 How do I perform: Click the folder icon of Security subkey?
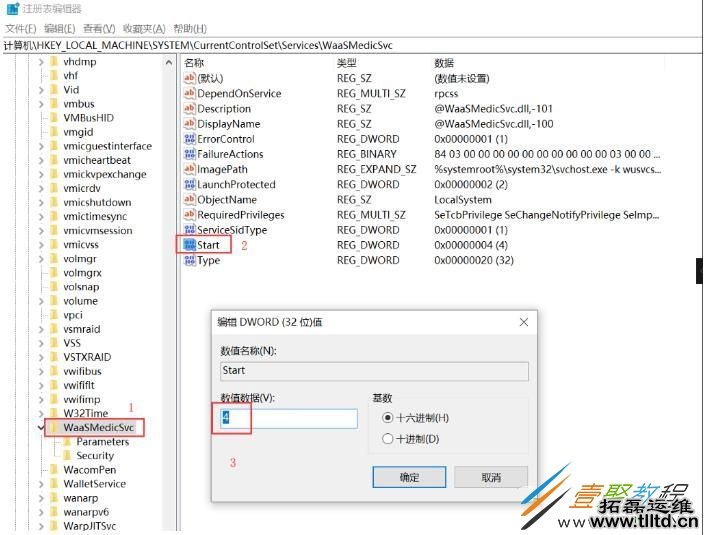coord(67,456)
